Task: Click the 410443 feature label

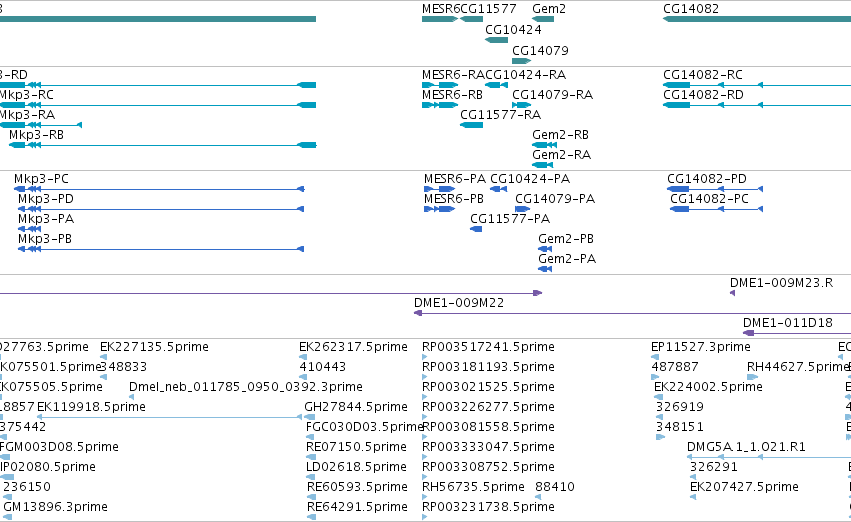Action: click(323, 367)
